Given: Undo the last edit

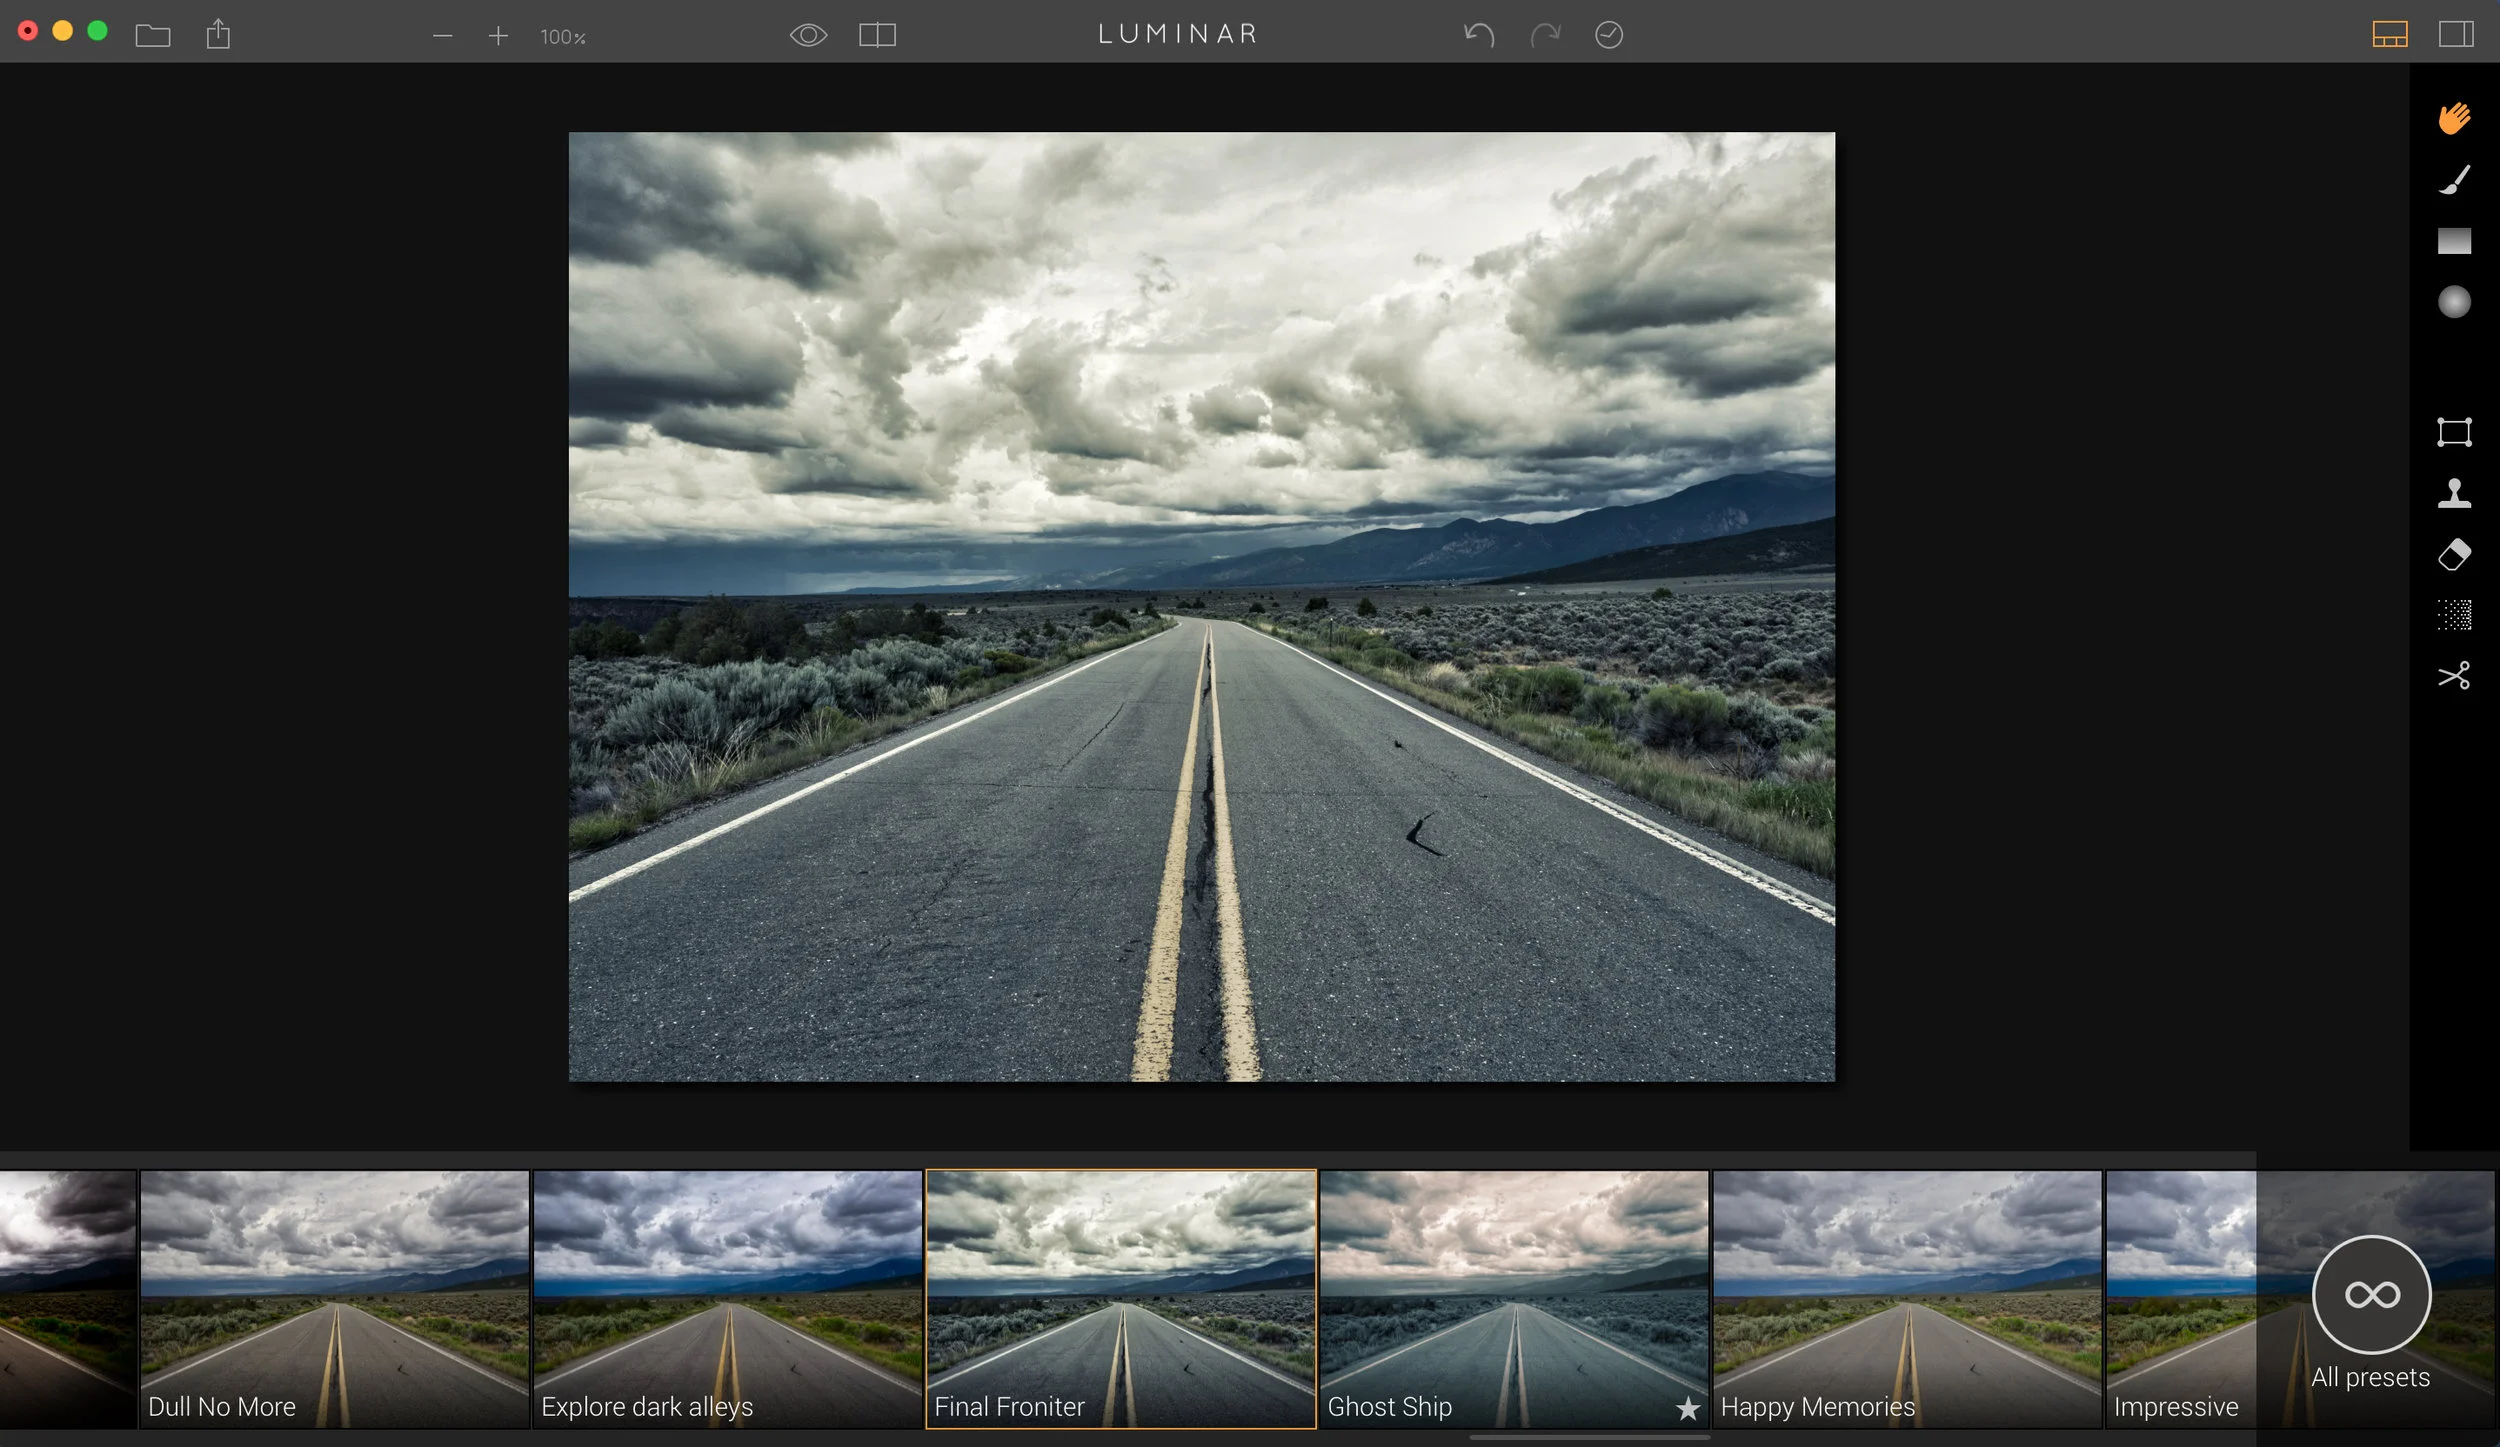Looking at the screenshot, I should tap(1478, 35).
